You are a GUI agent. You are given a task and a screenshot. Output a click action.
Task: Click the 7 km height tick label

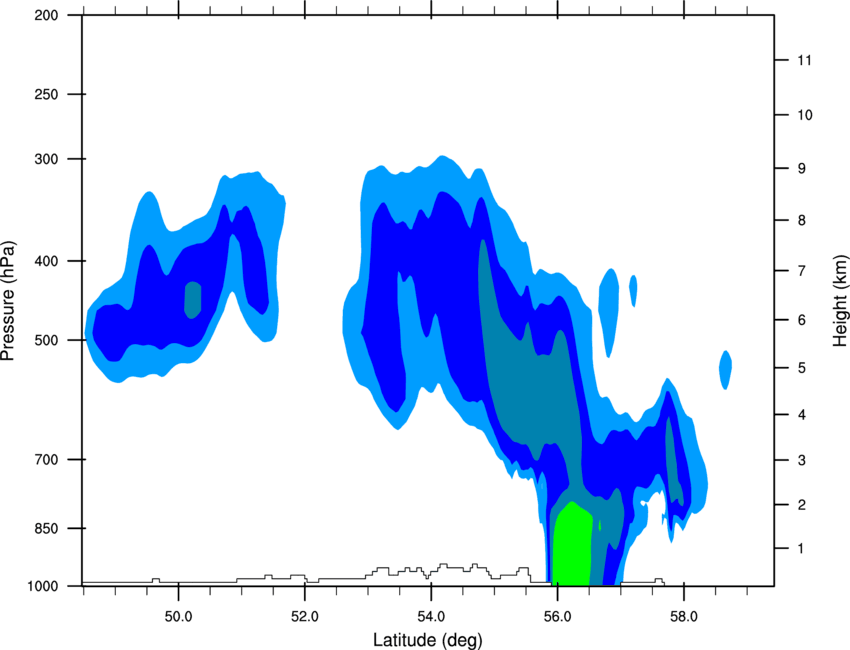(802, 271)
